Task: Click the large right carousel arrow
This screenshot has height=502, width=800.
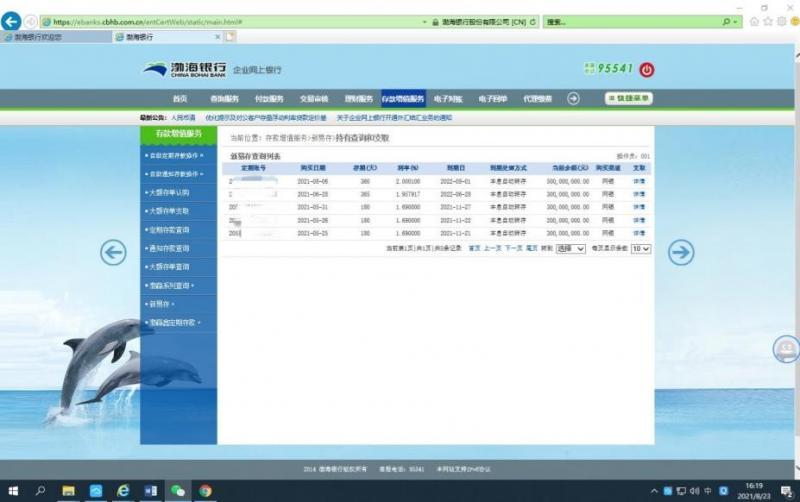Action: (x=681, y=252)
